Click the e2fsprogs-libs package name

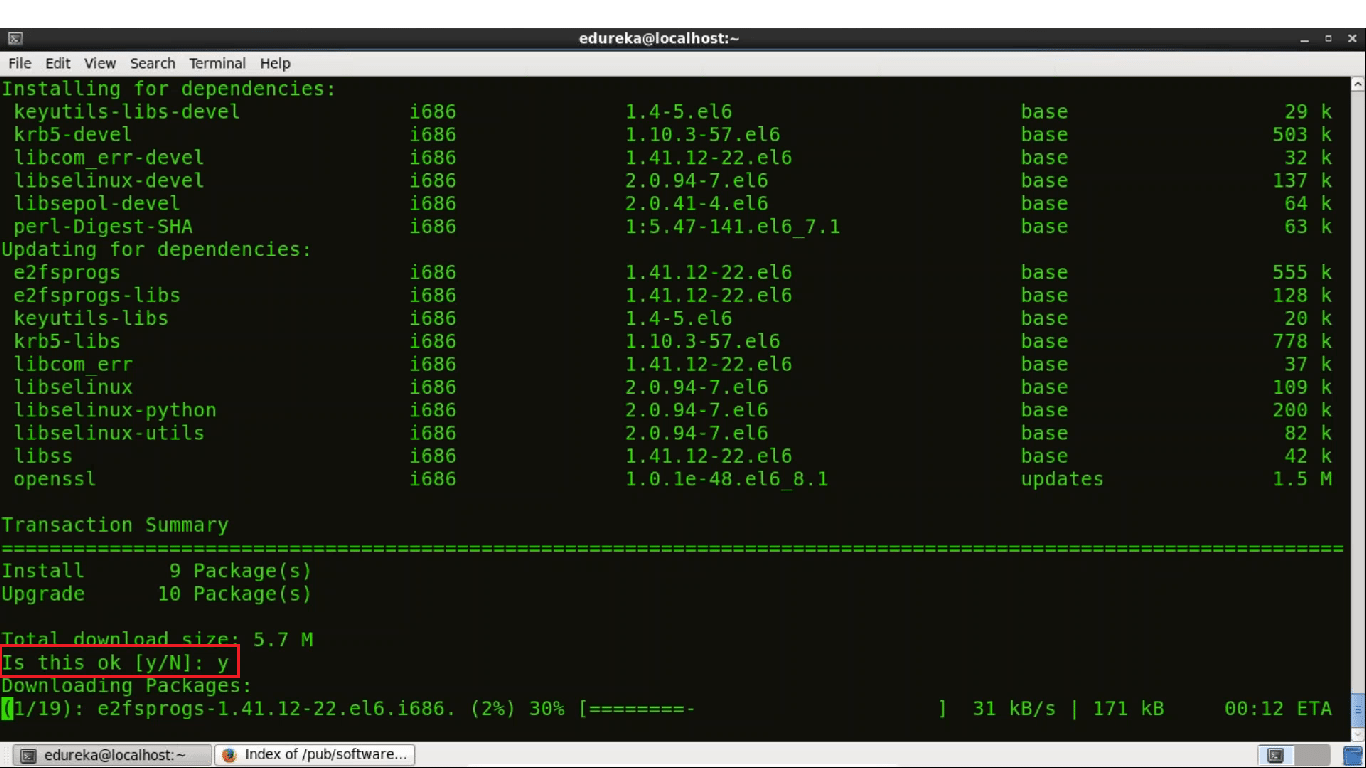[x=97, y=296]
